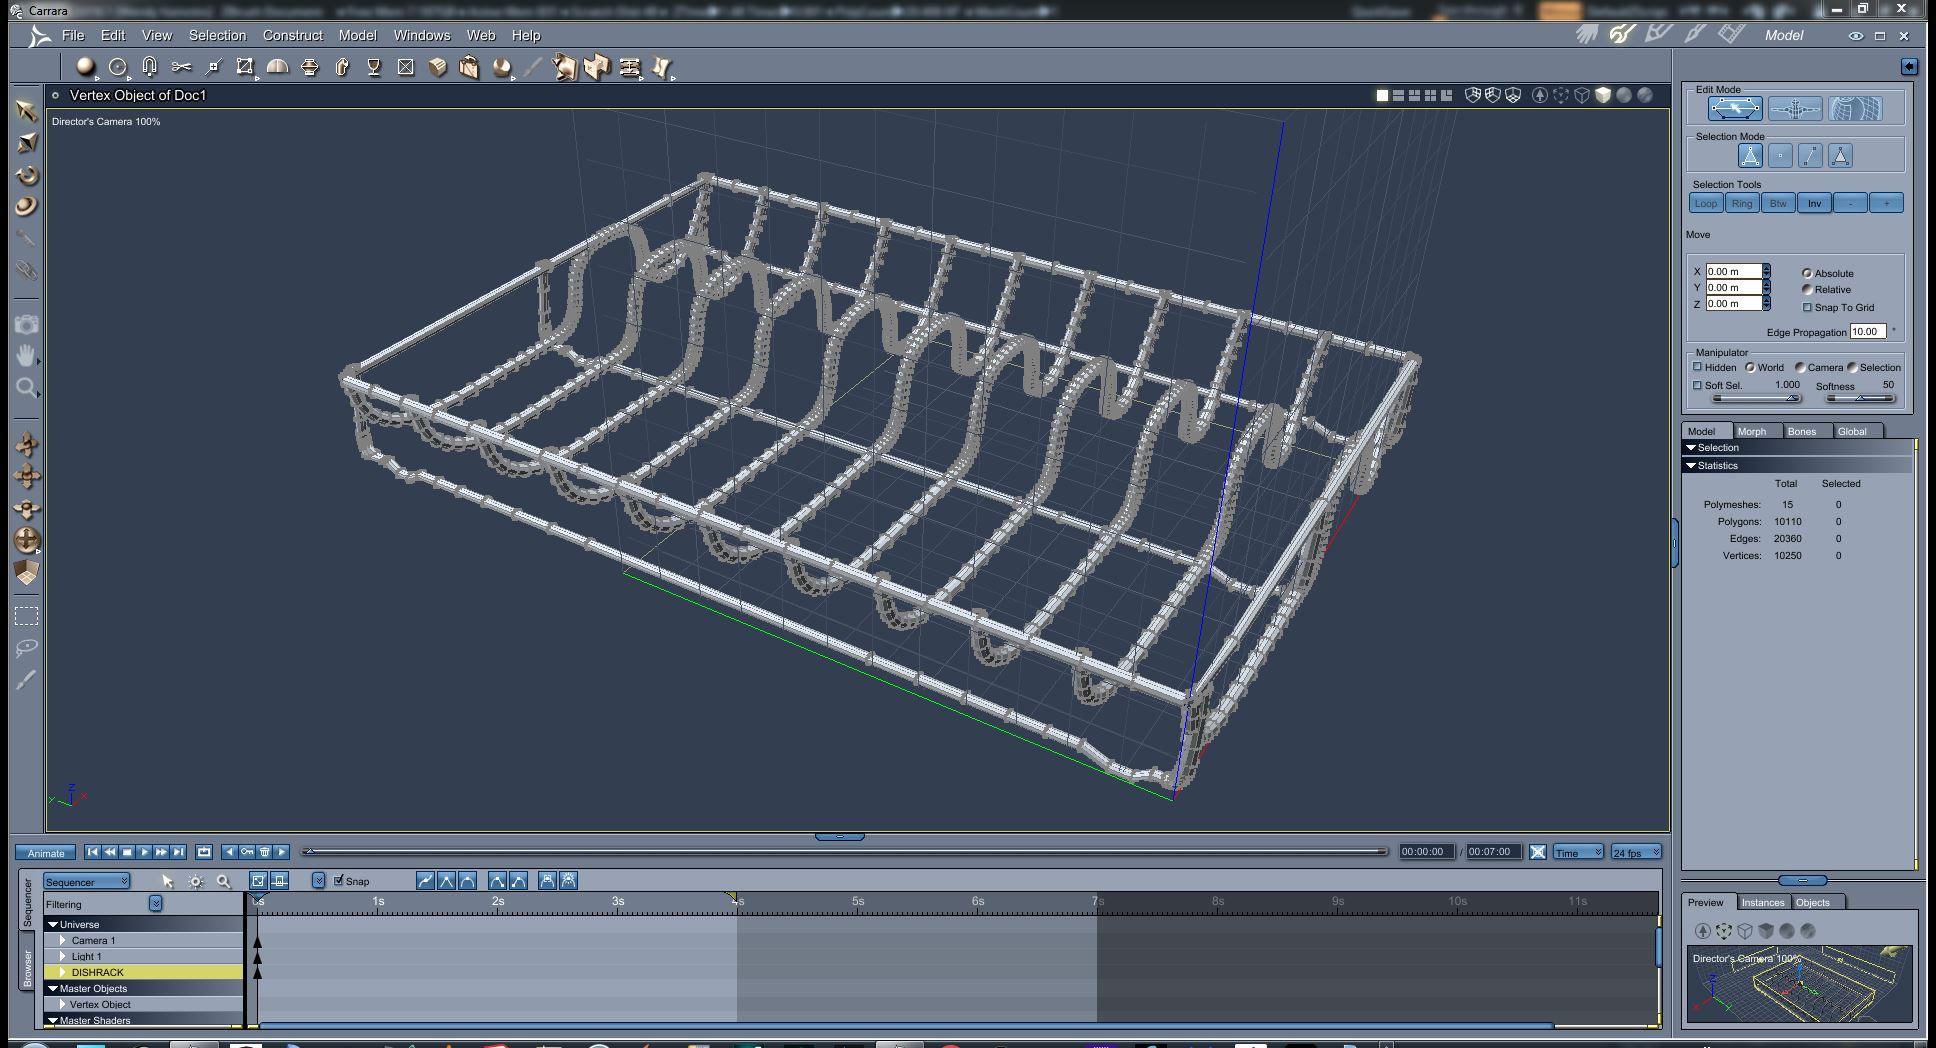This screenshot has width=1936, height=1048.
Task: Choose the point selection mode icon
Action: tap(1780, 155)
